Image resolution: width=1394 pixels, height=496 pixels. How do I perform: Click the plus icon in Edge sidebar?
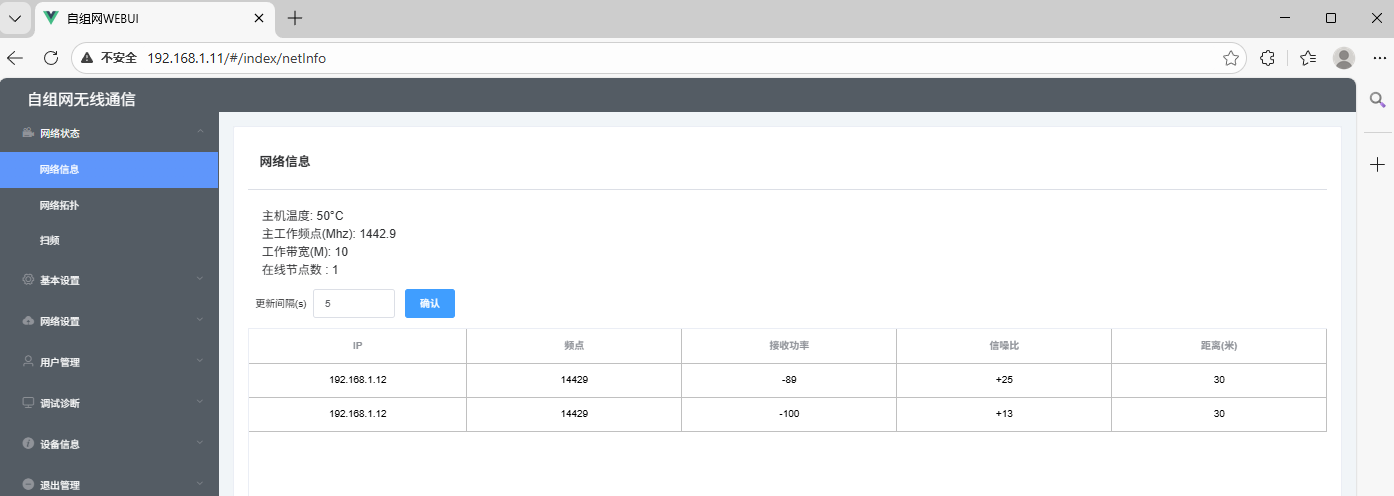(x=1377, y=164)
